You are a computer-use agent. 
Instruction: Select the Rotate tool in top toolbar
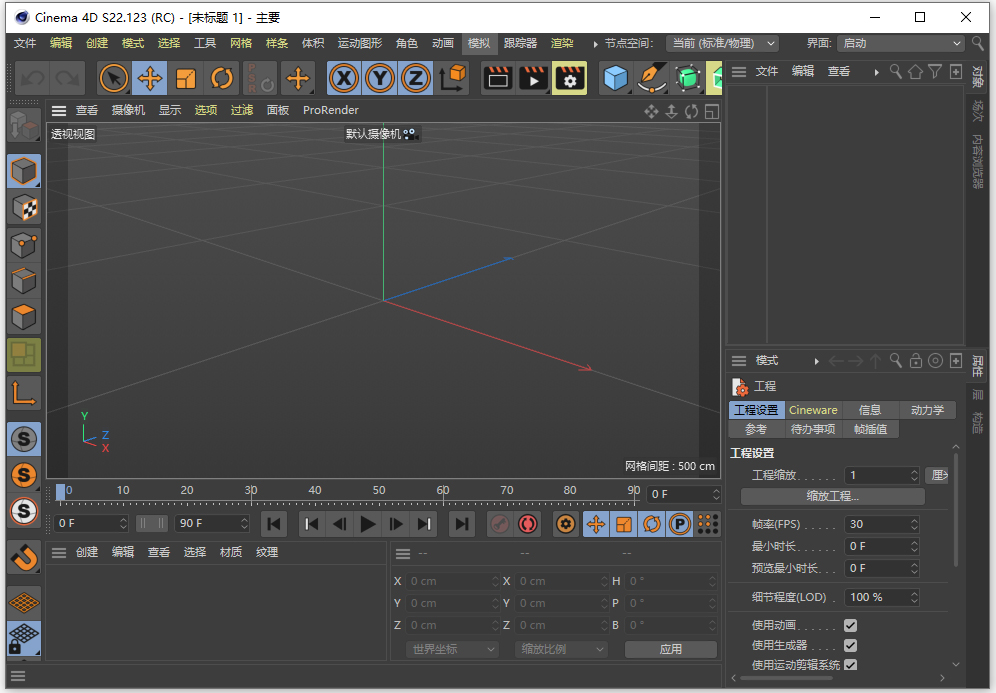click(222, 78)
